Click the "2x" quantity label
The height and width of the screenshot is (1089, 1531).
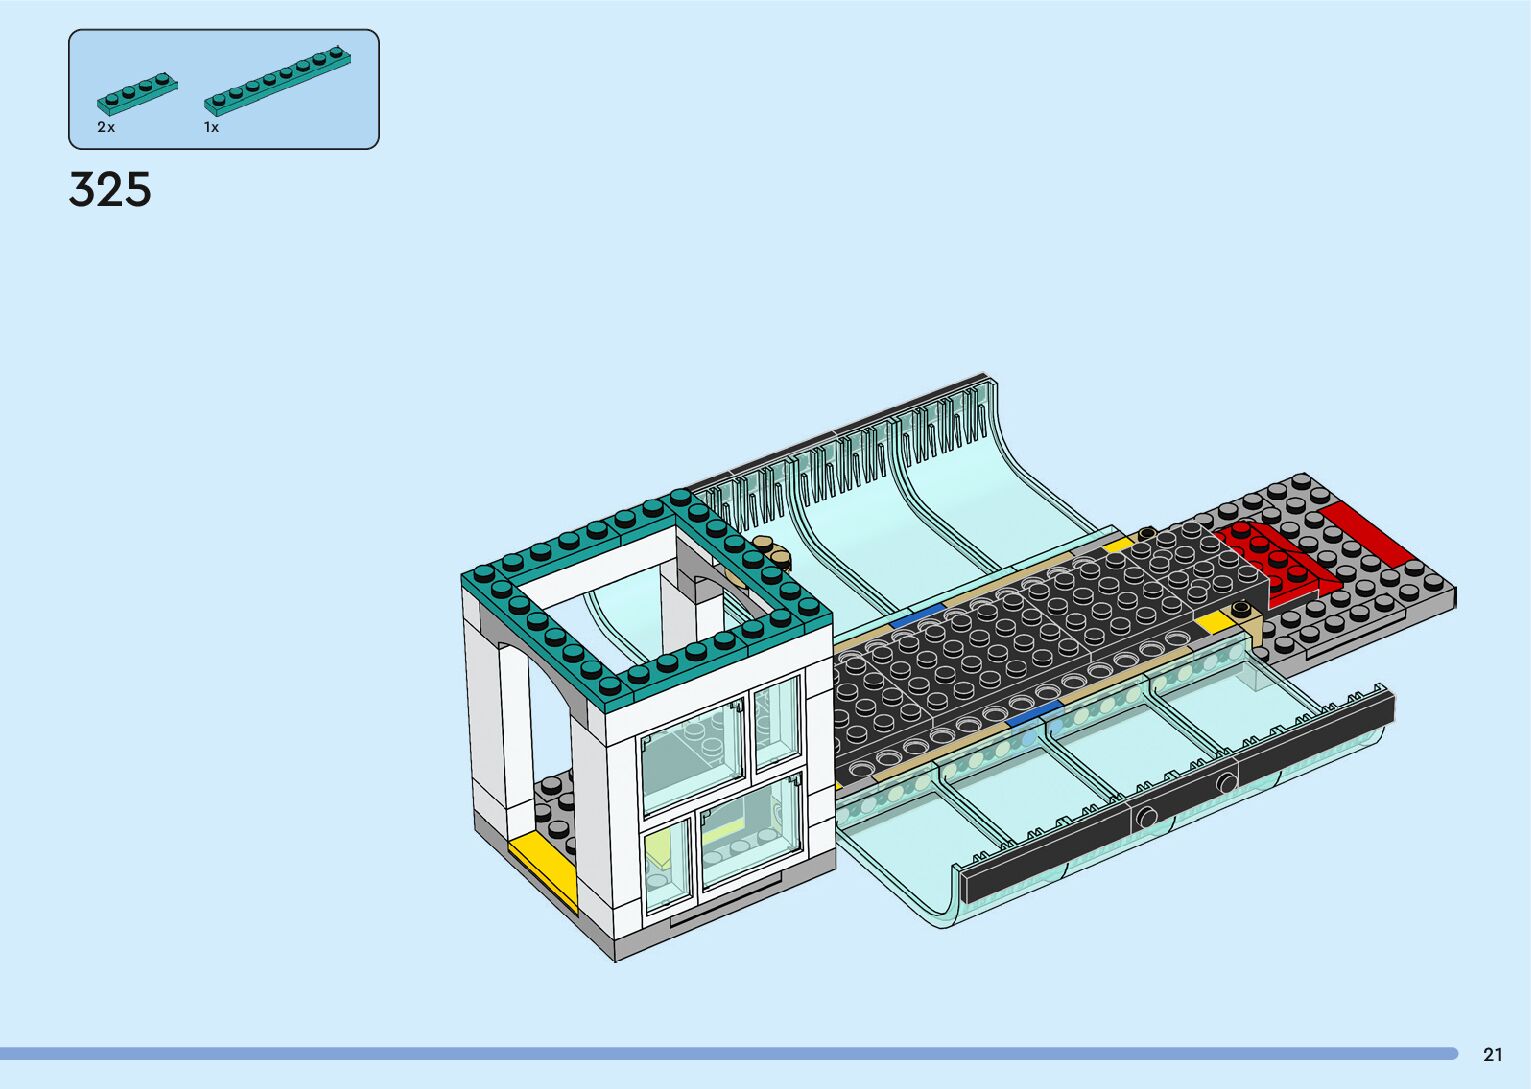click(106, 128)
